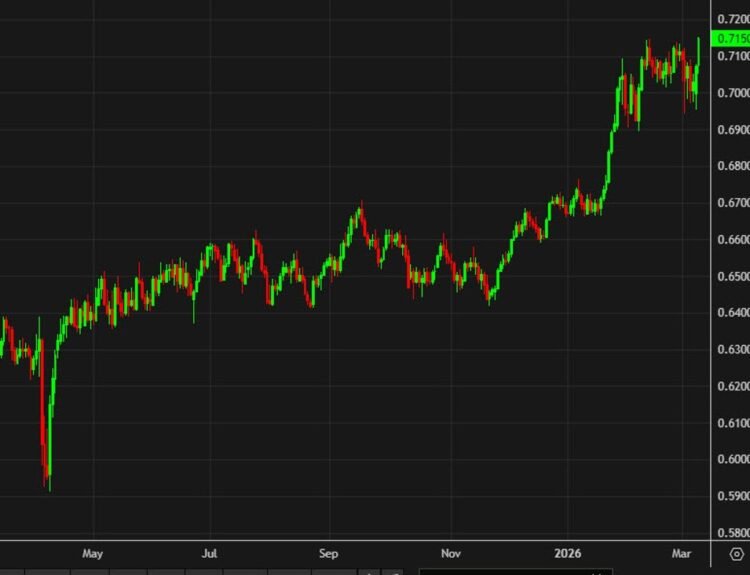
Task: Click the 0.5800 price axis label
Action: (733, 532)
